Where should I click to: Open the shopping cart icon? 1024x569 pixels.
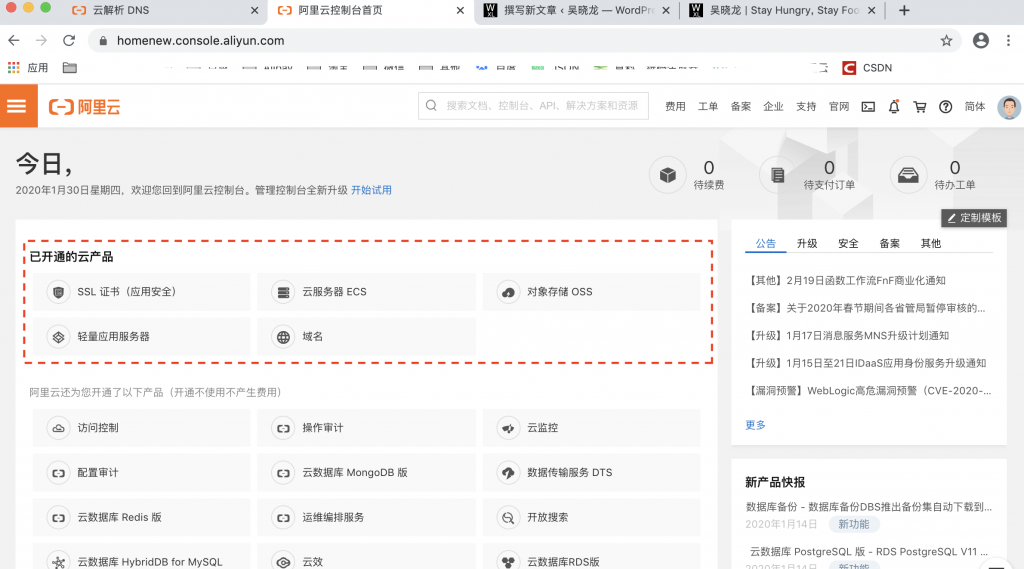(920, 106)
